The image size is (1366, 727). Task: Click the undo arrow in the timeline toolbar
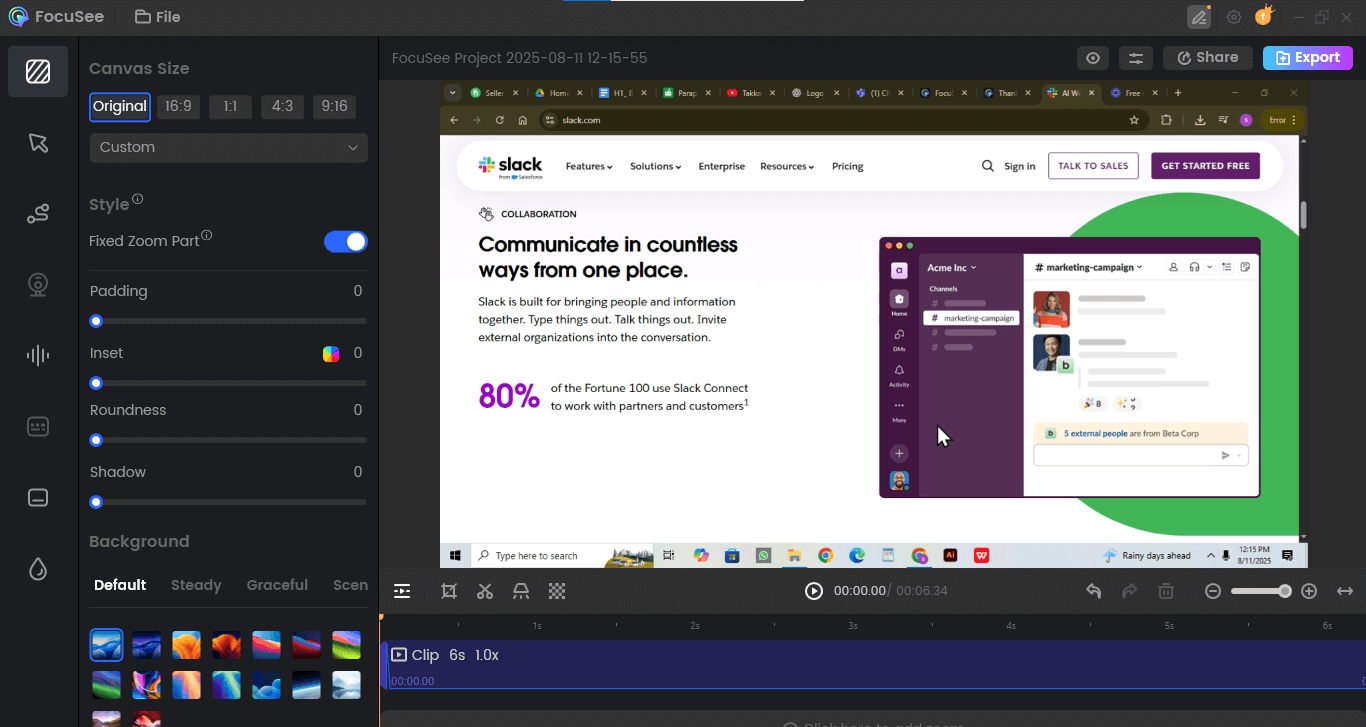point(1094,591)
